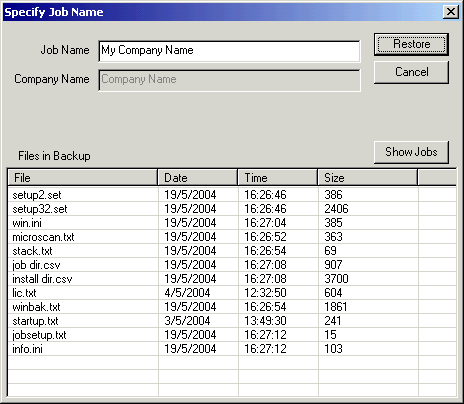464x404 pixels.
Task: Focus the Job Name text field
Action: click(x=229, y=51)
